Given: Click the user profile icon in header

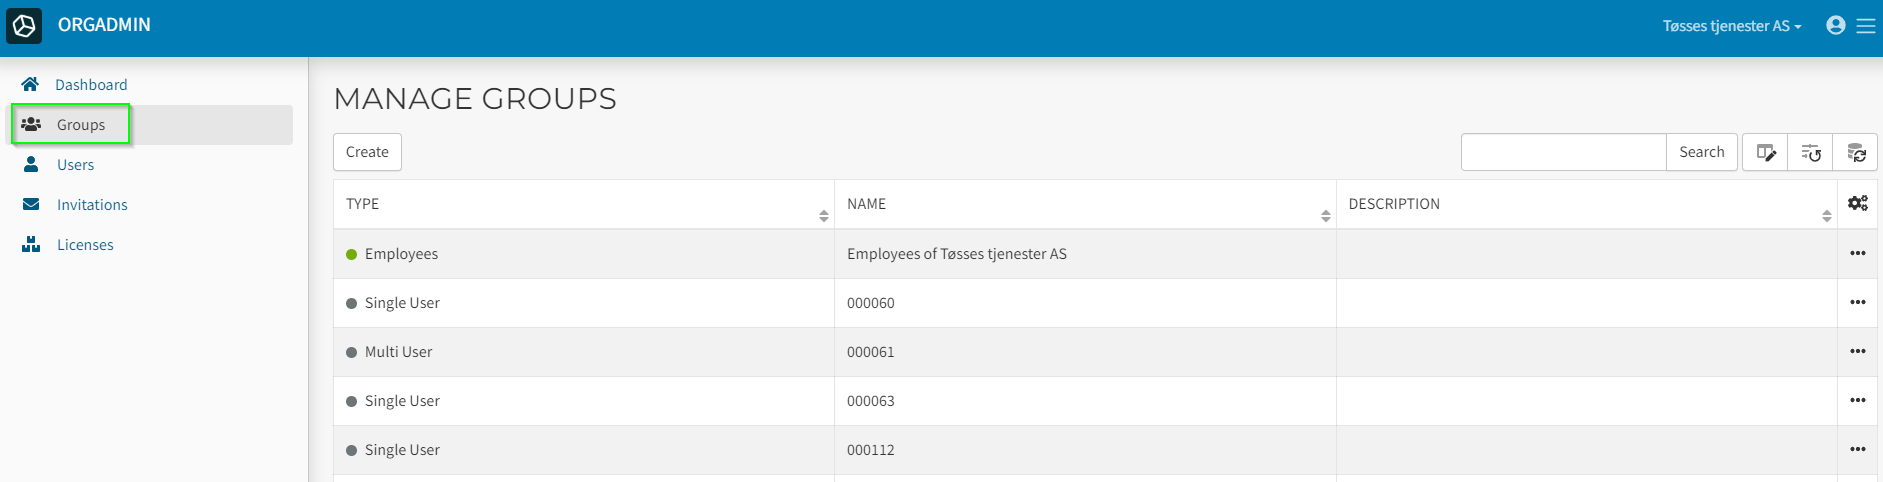Looking at the screenshot, I should 1835,26.
